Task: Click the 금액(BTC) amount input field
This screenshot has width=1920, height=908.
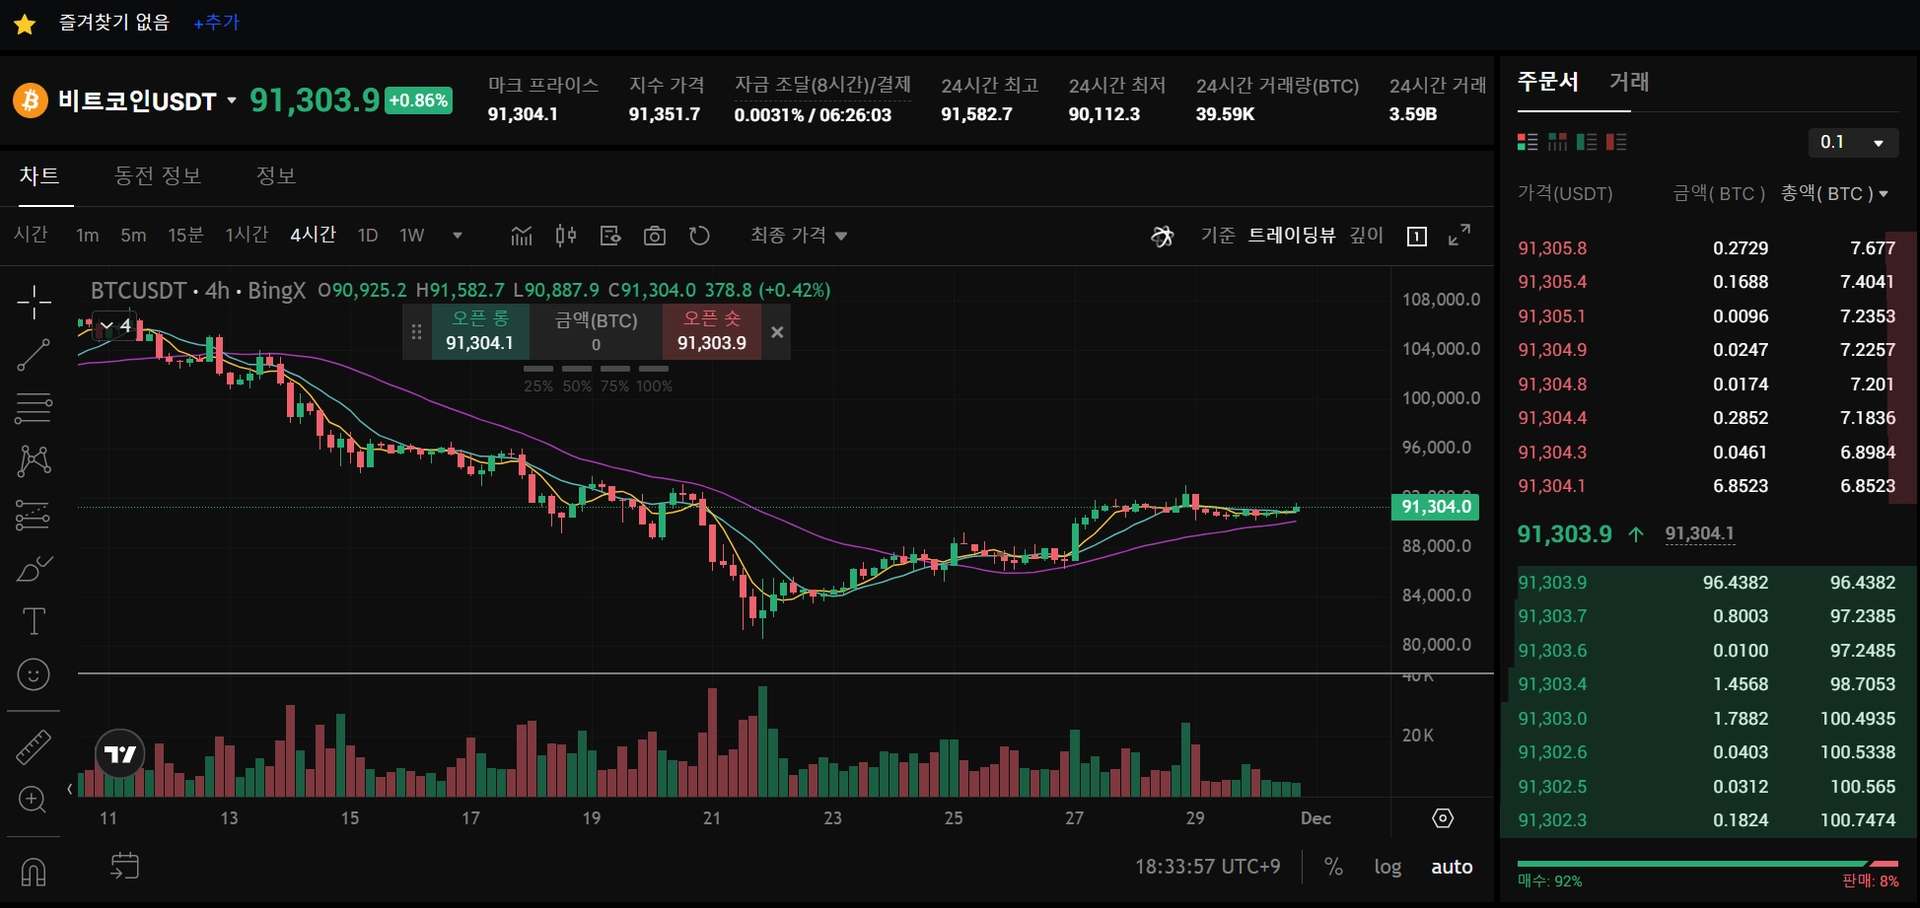Action: 596,332
